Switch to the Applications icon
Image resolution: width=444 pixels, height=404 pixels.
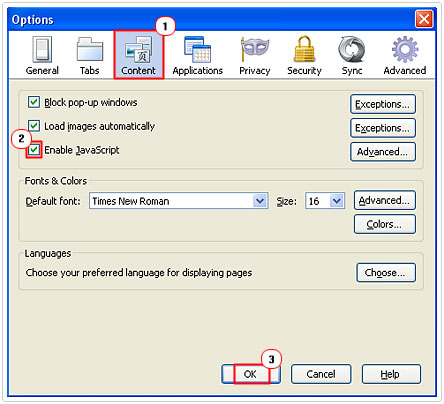point(198,49)
